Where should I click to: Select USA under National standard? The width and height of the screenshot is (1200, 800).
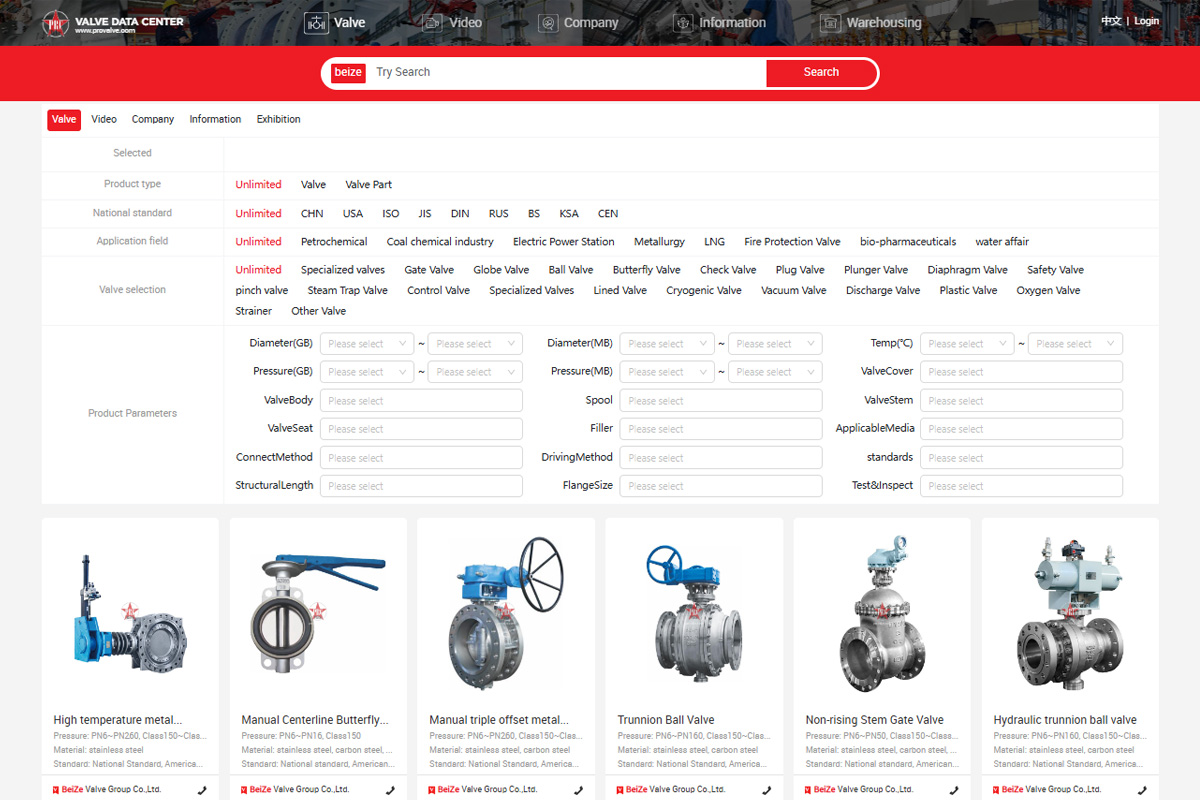[x=352, y=214]
